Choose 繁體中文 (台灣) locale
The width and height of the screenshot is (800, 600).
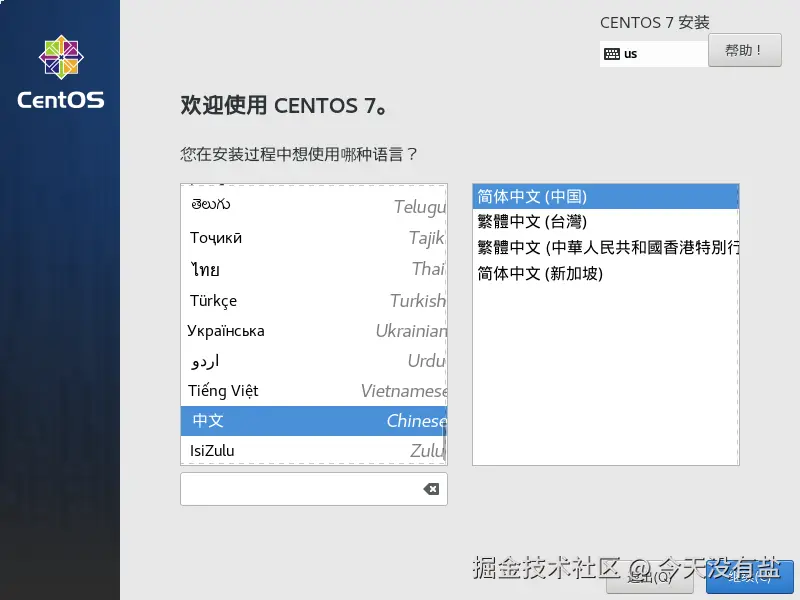point(606,221)
